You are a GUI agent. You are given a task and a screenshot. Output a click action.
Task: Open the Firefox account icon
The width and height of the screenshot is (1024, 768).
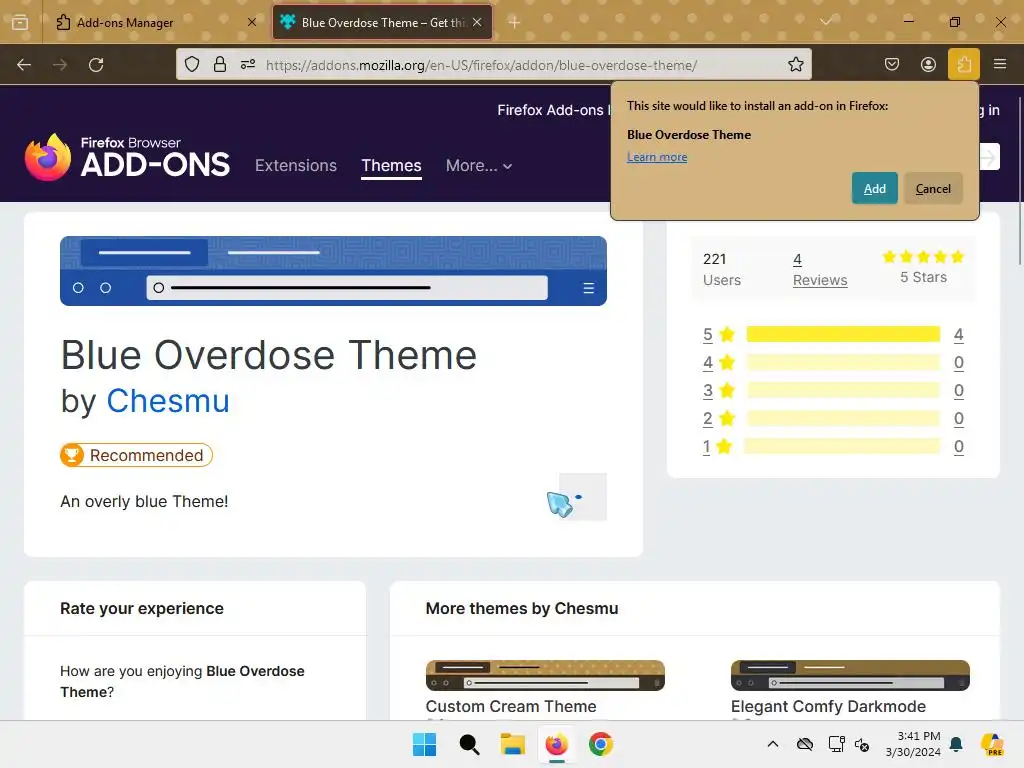[x=928, y=64]
